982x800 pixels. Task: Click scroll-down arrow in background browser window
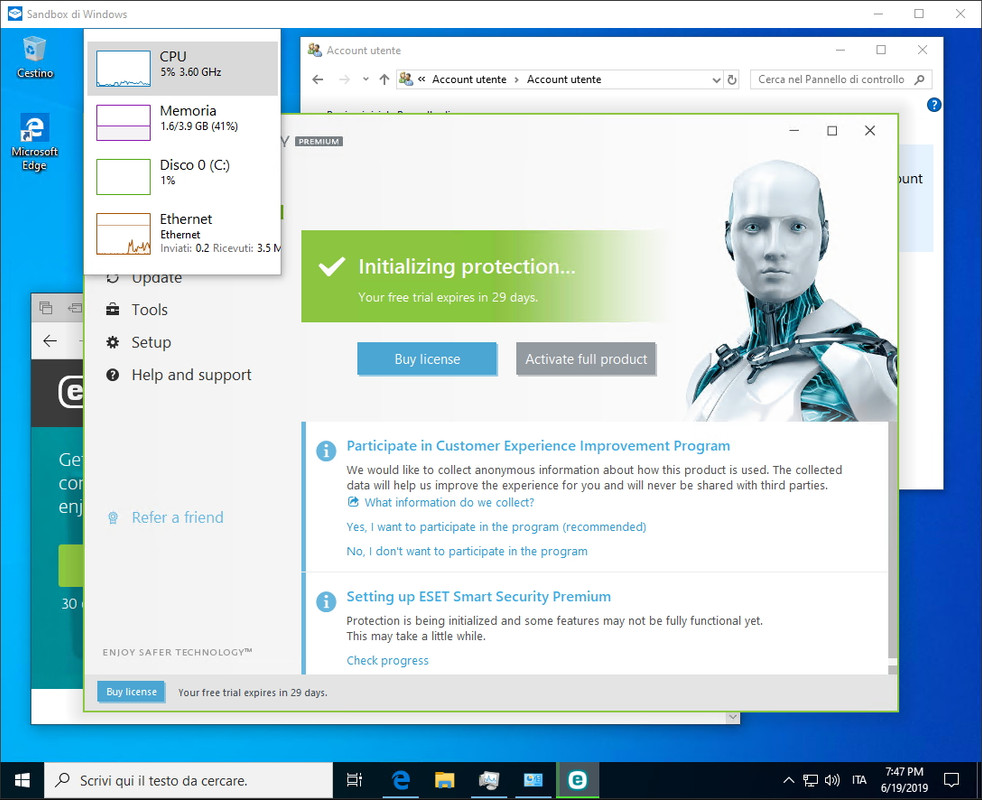(x=732, y=717)
